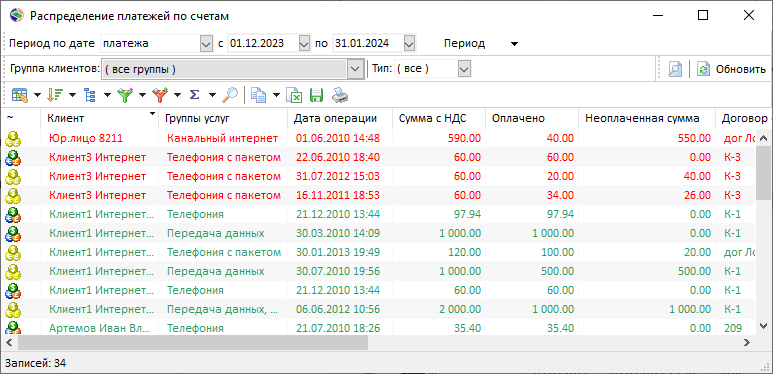Sort by the Группы услуг column header

click(223, 118)
